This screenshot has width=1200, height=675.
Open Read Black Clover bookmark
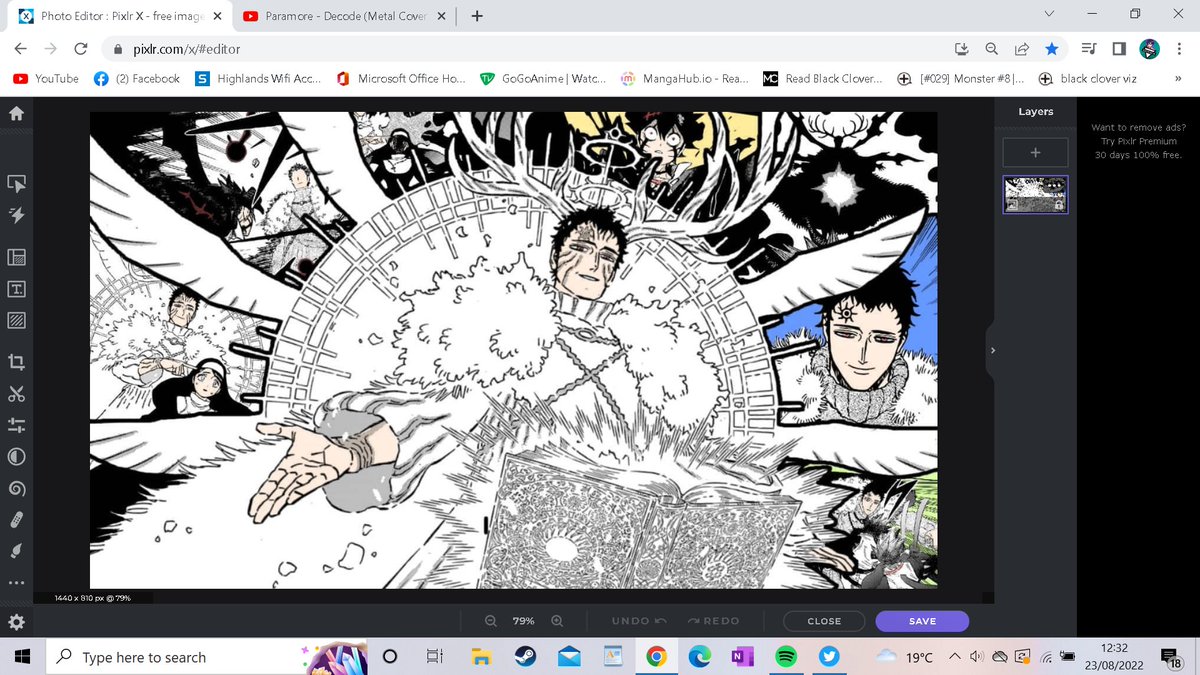pyautogui.click(x=823, y=78)
